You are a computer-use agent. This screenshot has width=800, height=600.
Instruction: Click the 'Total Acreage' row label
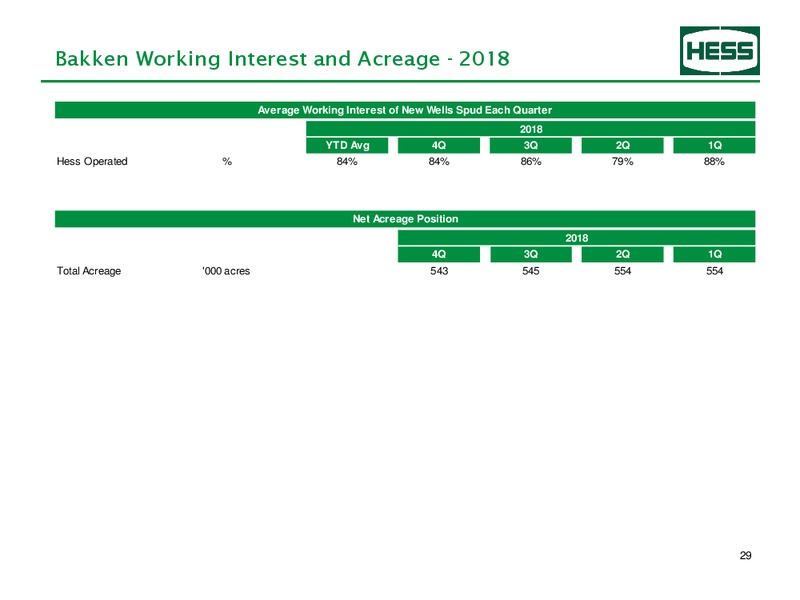[x=89, y=271]
